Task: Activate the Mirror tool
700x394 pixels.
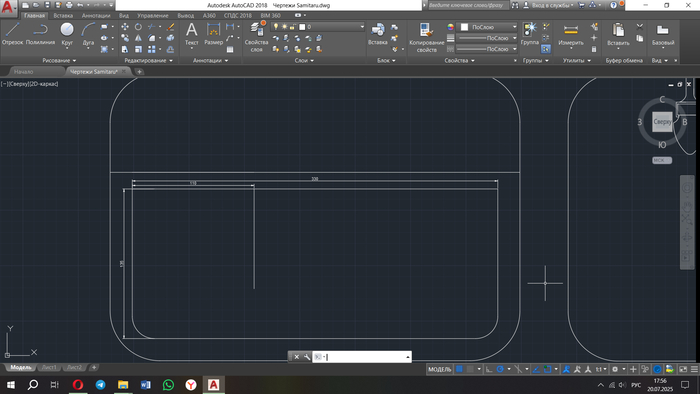Action: coord(138,38)
